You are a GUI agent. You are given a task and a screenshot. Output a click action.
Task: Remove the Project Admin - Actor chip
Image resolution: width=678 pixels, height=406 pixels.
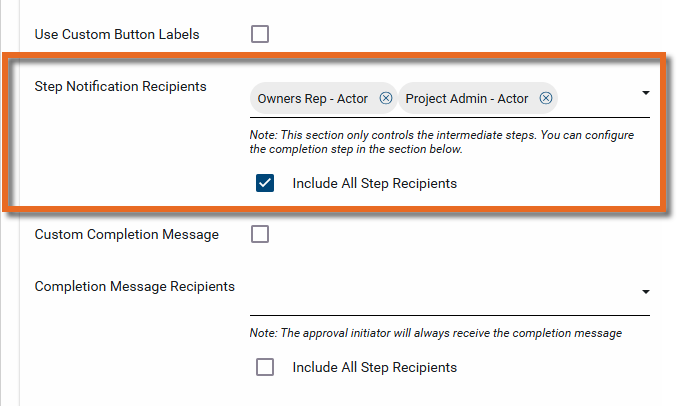546,98
